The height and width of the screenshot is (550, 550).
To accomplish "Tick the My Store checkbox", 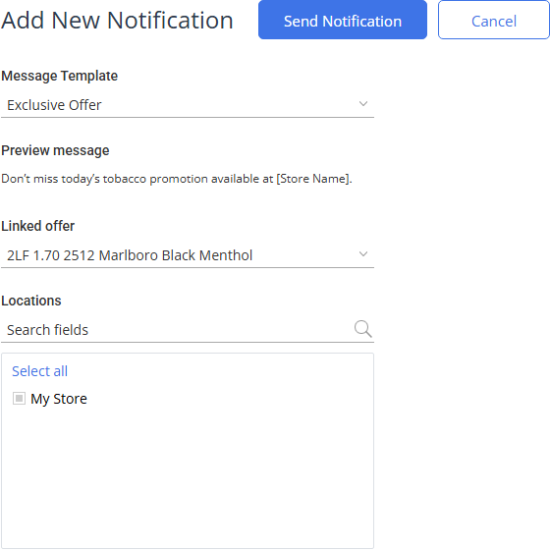I will [19, 398].
